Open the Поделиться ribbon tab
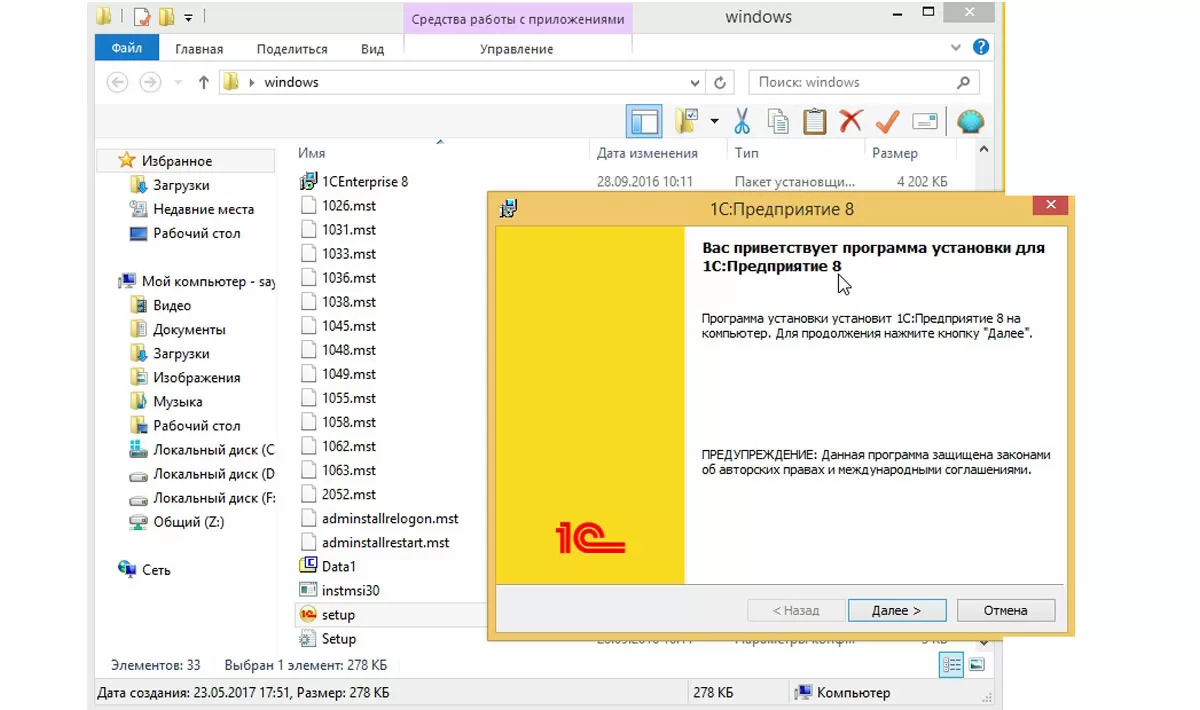Screen dimensions: 1200x710 pos(292,48)
